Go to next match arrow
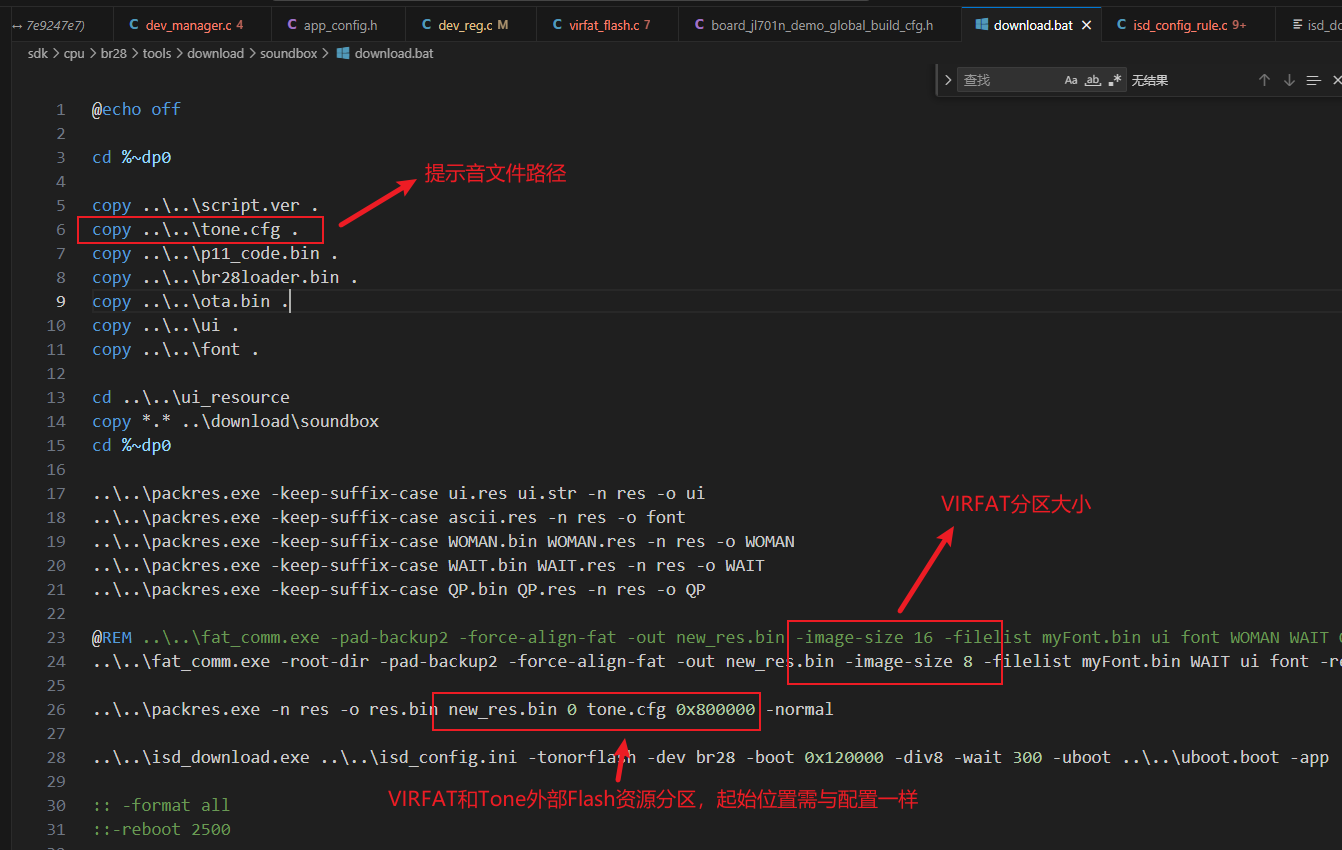This screenshot has height=850, width=1342. tap(1289, 80)
